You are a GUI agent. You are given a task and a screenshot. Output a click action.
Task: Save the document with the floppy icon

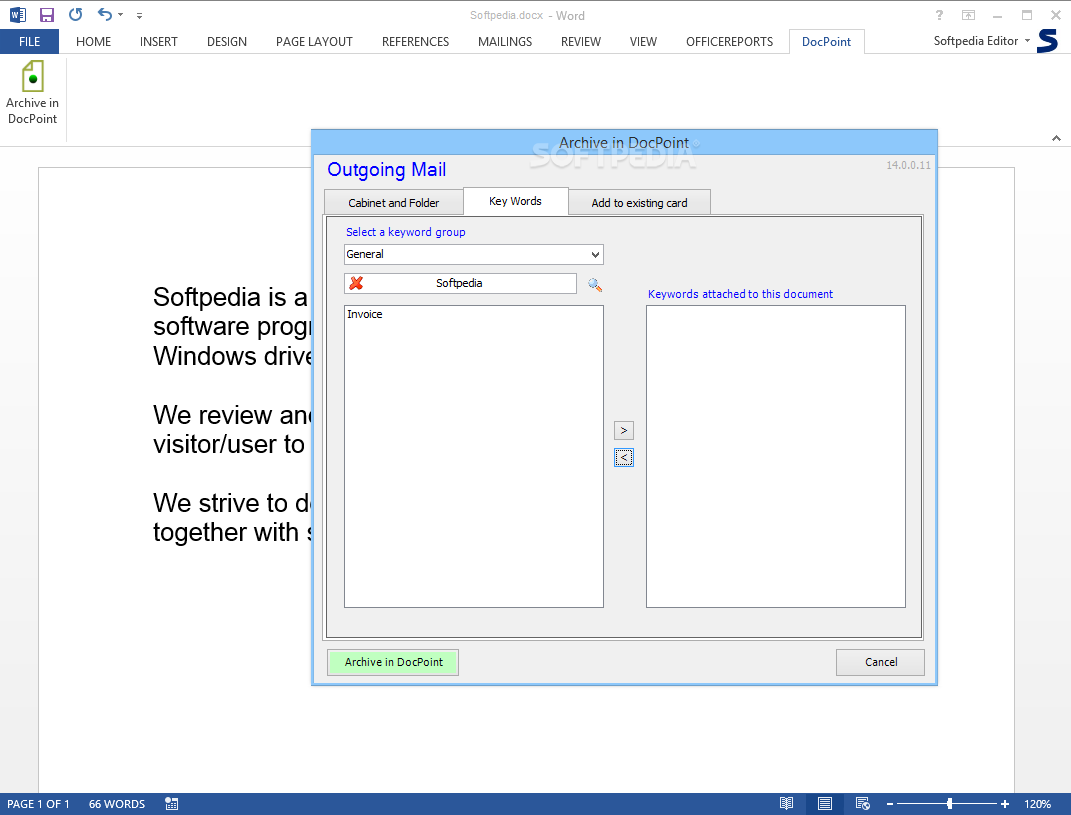point(46,15)
